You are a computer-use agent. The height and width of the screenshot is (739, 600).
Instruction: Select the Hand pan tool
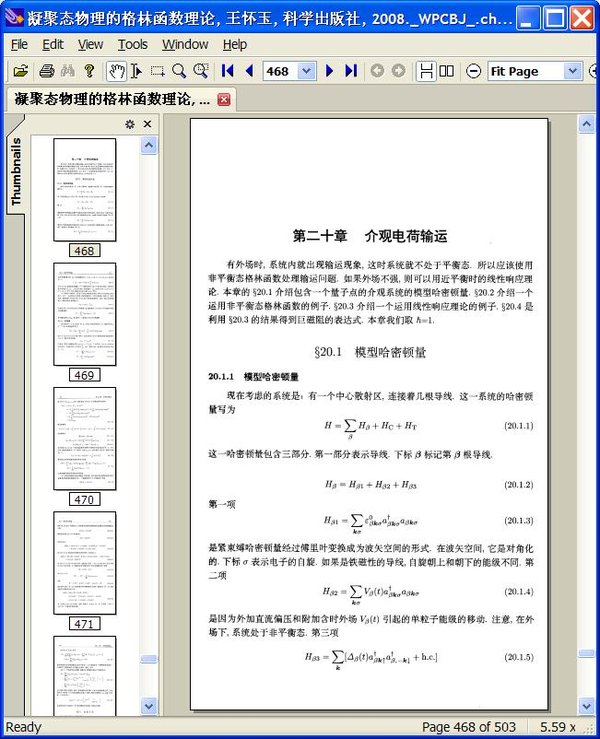tap(116, 71)
